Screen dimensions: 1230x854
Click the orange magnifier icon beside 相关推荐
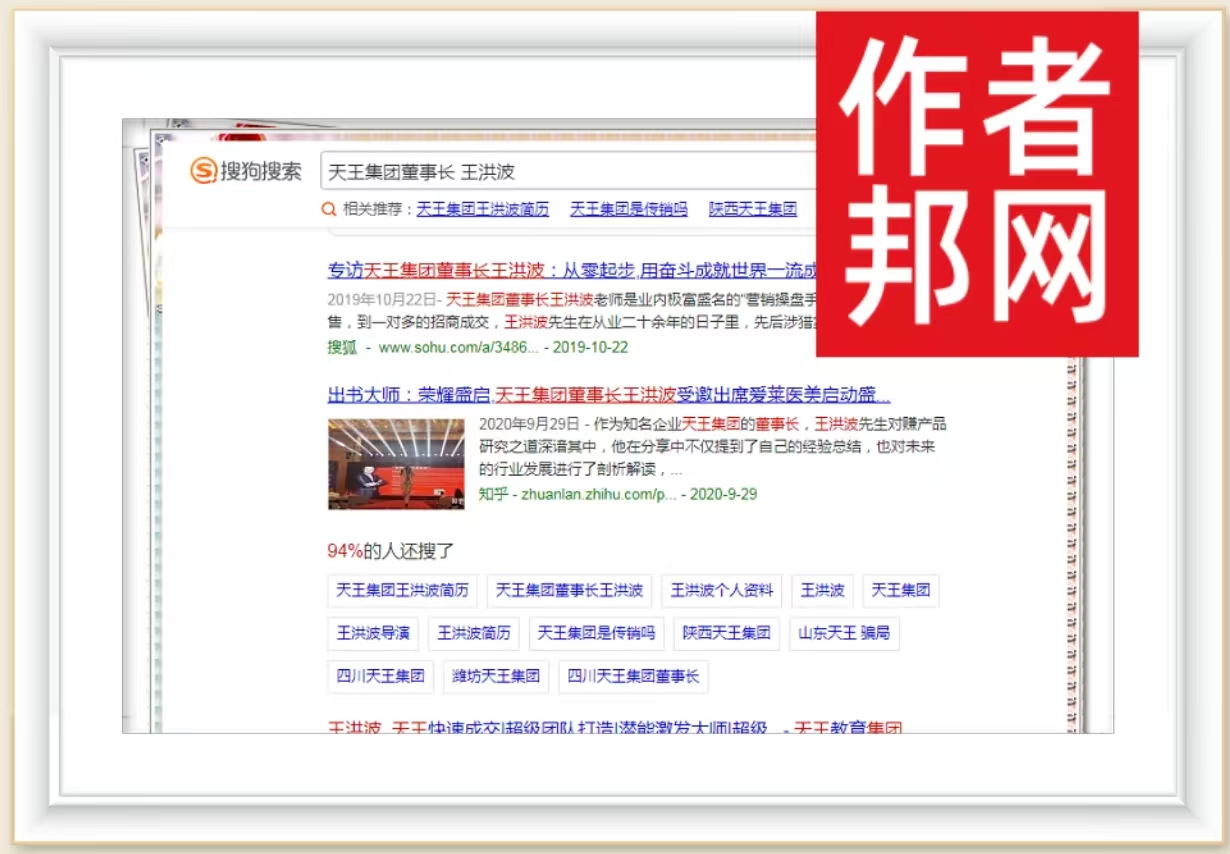[328, 209]
